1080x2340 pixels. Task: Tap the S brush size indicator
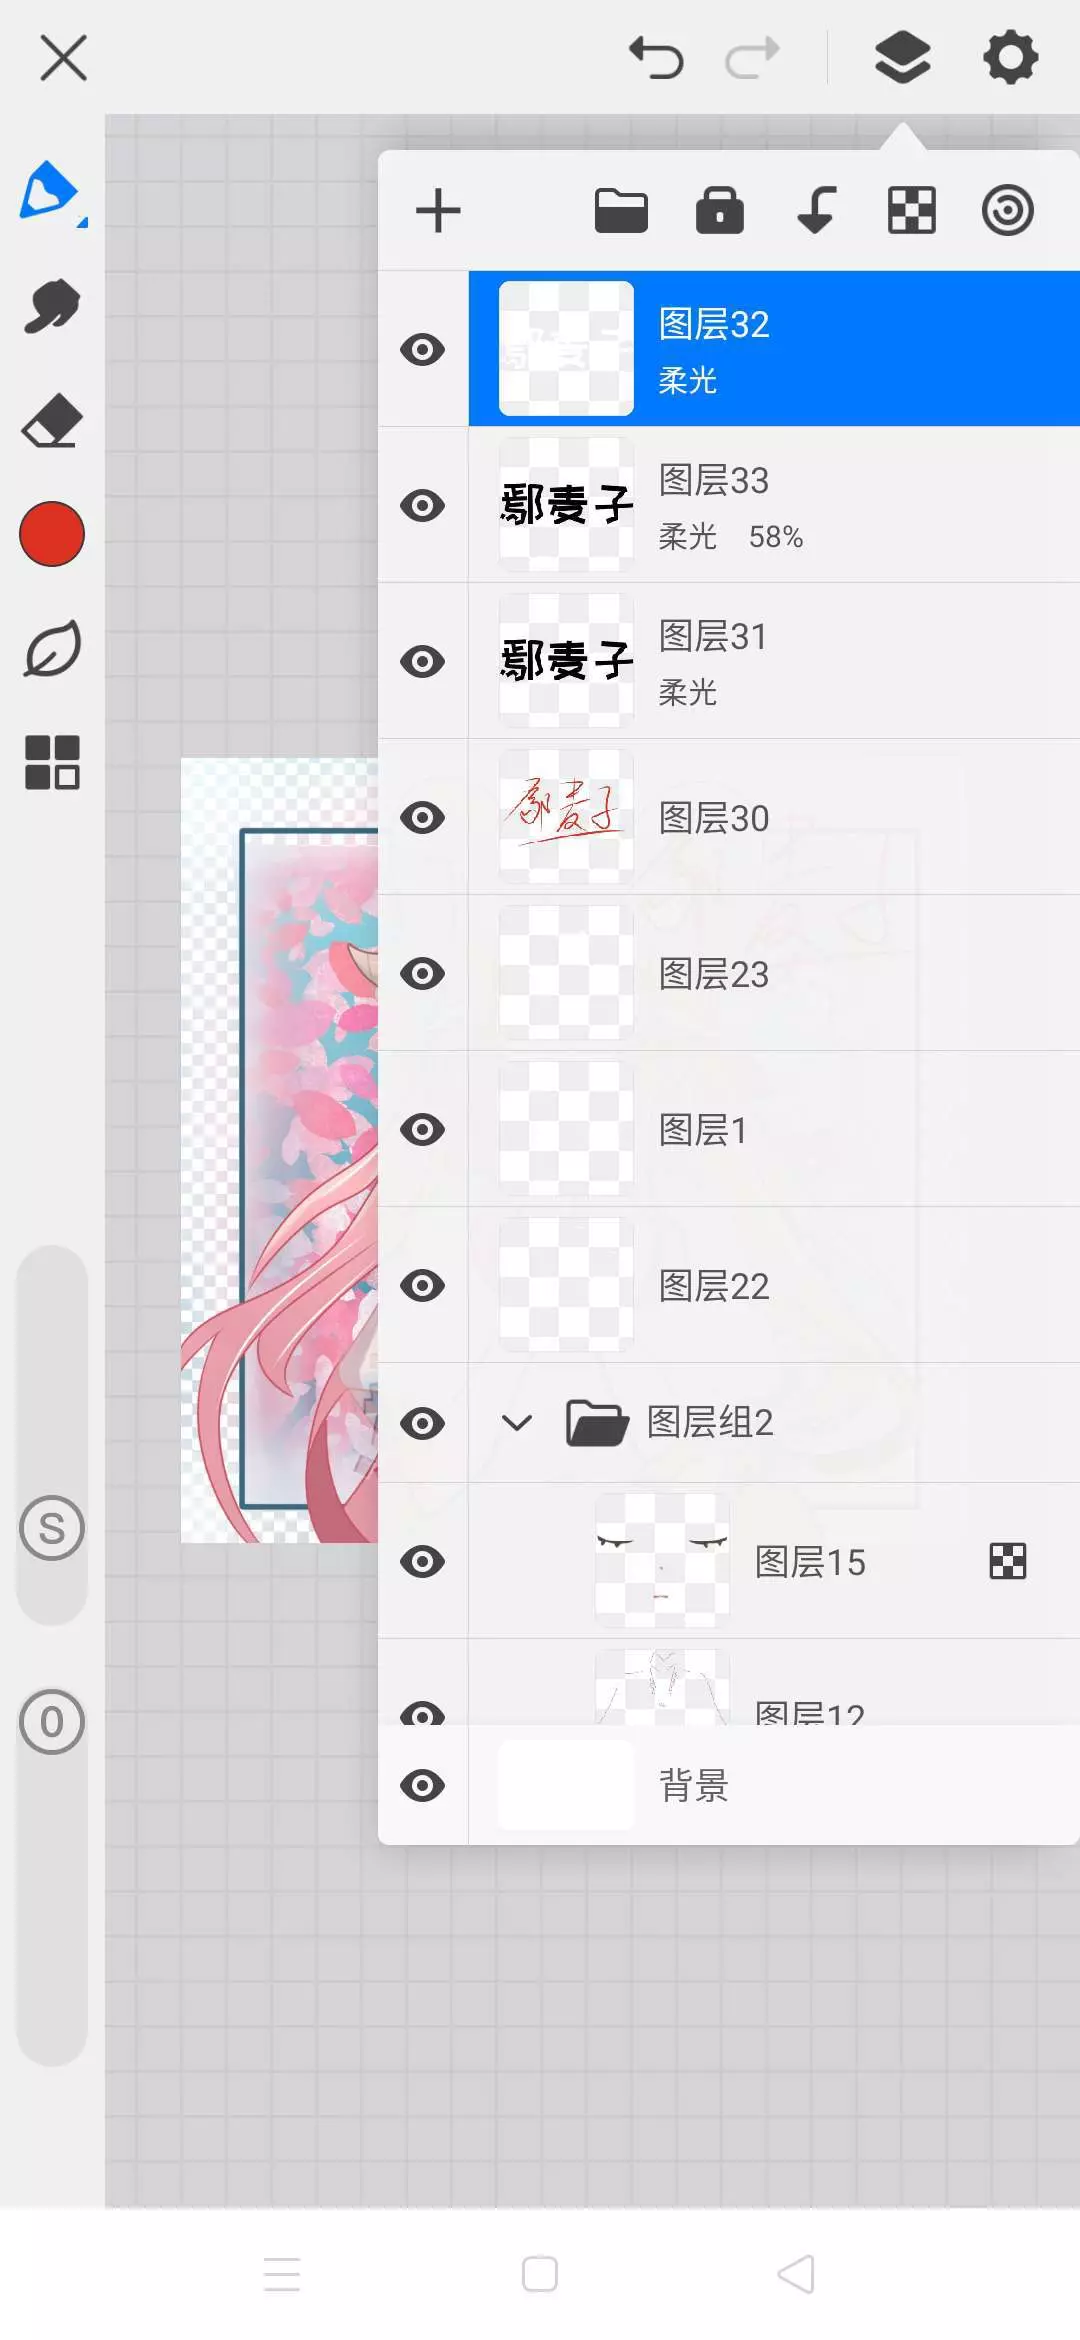click(x=52, y=1528)
